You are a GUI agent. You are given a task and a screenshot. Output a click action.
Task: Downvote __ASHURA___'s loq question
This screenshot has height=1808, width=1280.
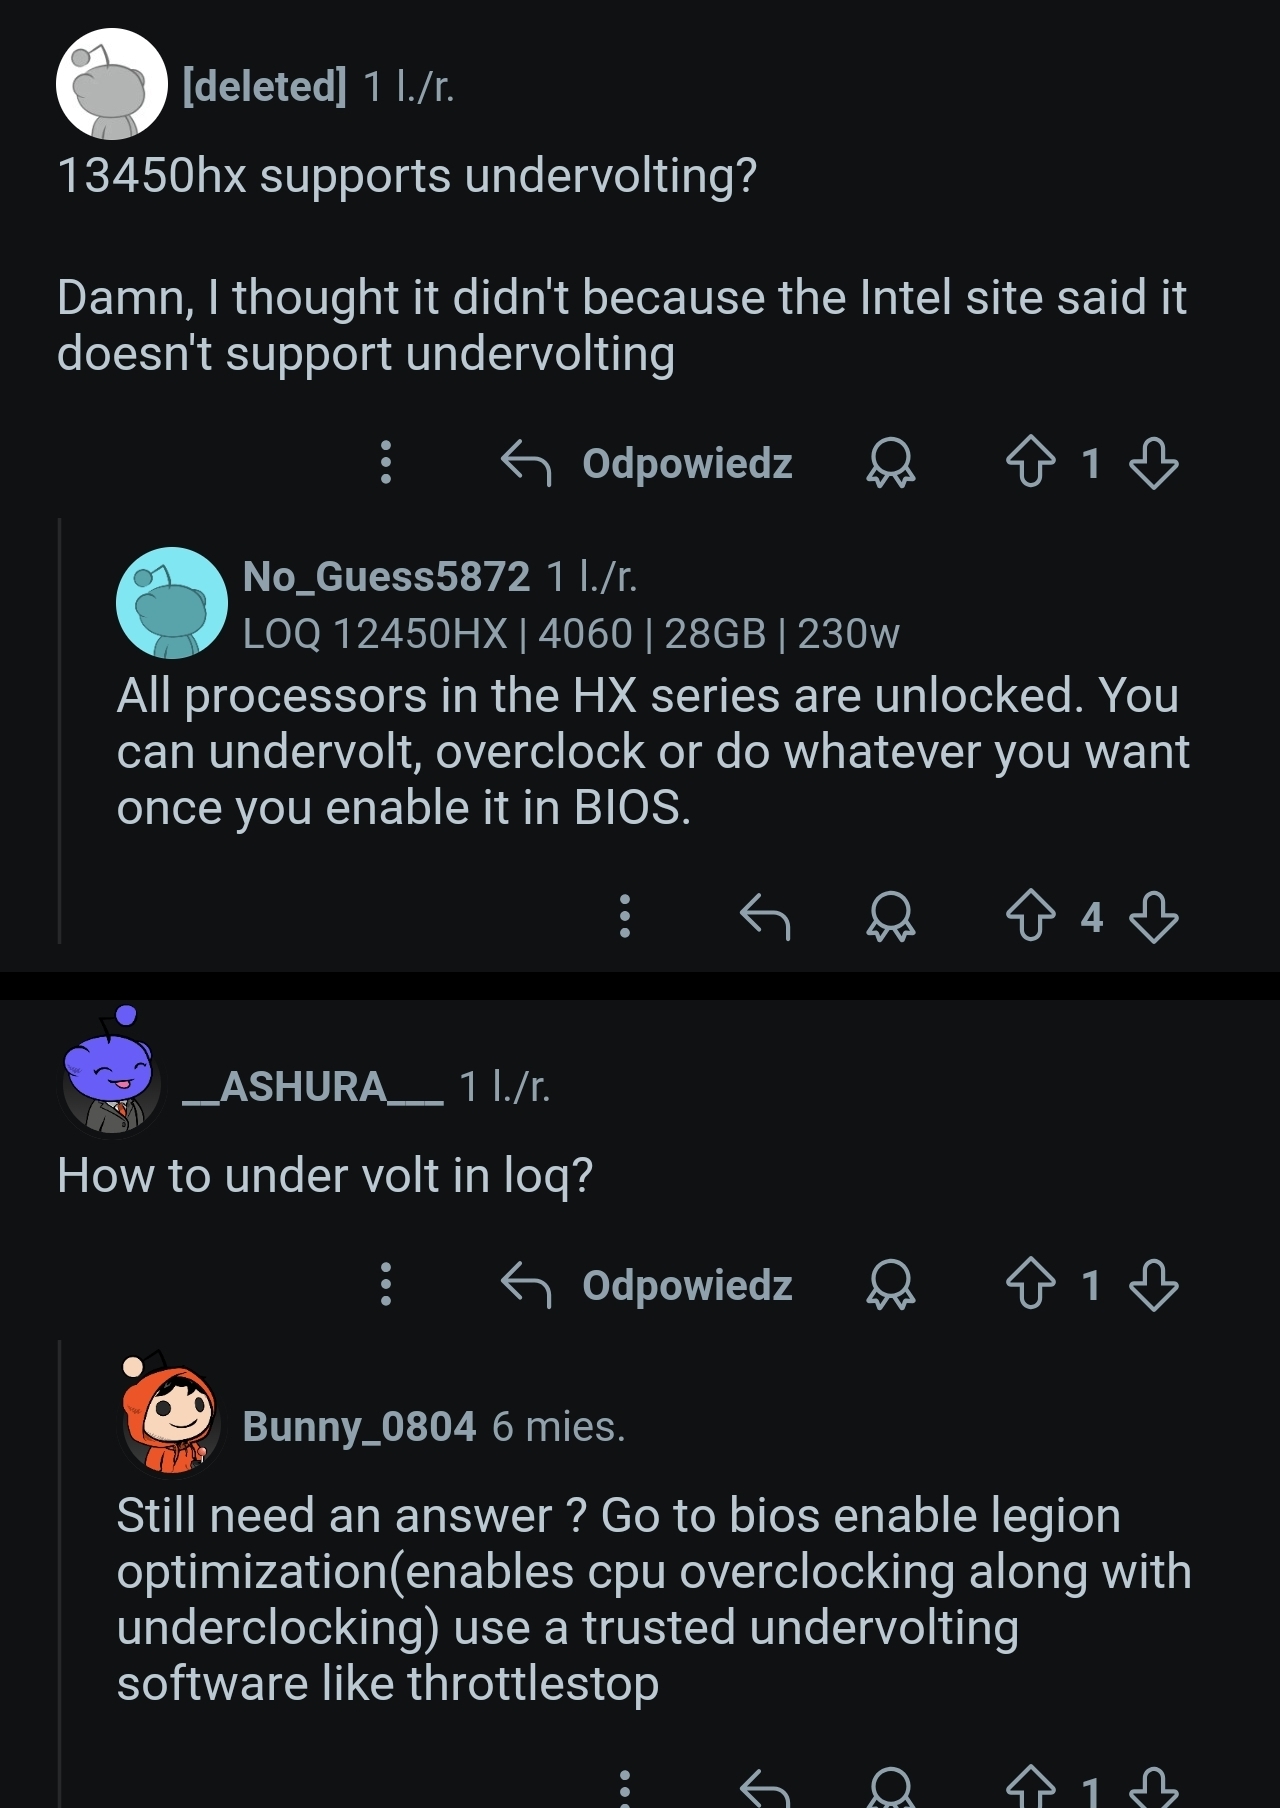coord(1153,1285)
